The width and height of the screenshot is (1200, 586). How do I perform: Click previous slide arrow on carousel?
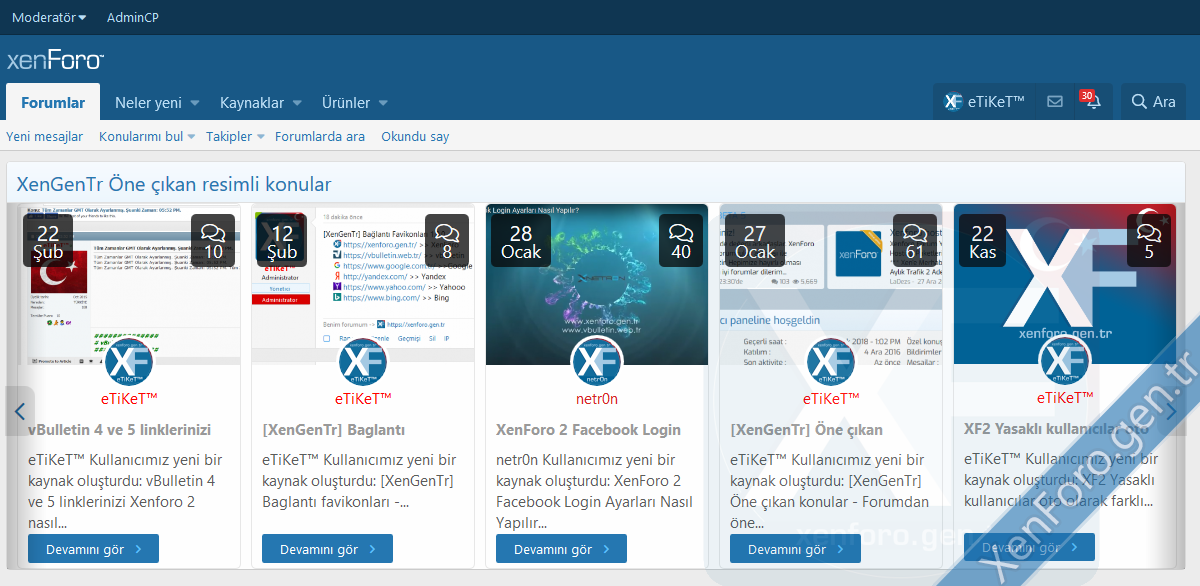pyautogui.click(x=19, y=410)
